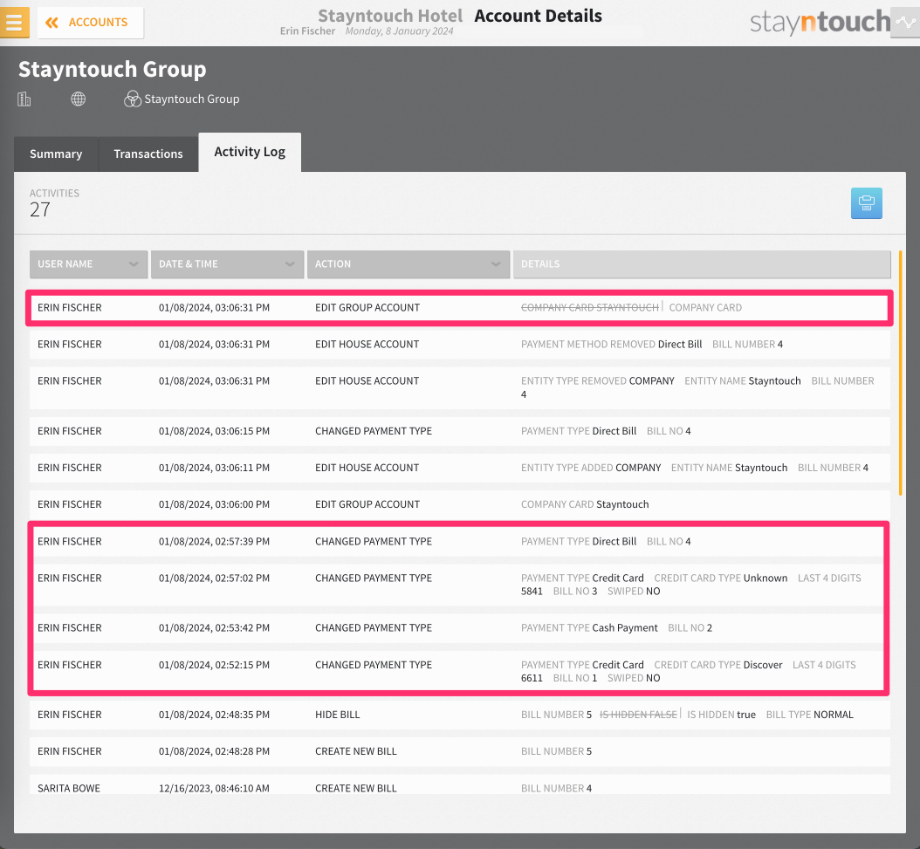Open the User Name column dropdown
The height and width of the screenshot is (849, 920).
pyautogui.click(x=89, y=264)
